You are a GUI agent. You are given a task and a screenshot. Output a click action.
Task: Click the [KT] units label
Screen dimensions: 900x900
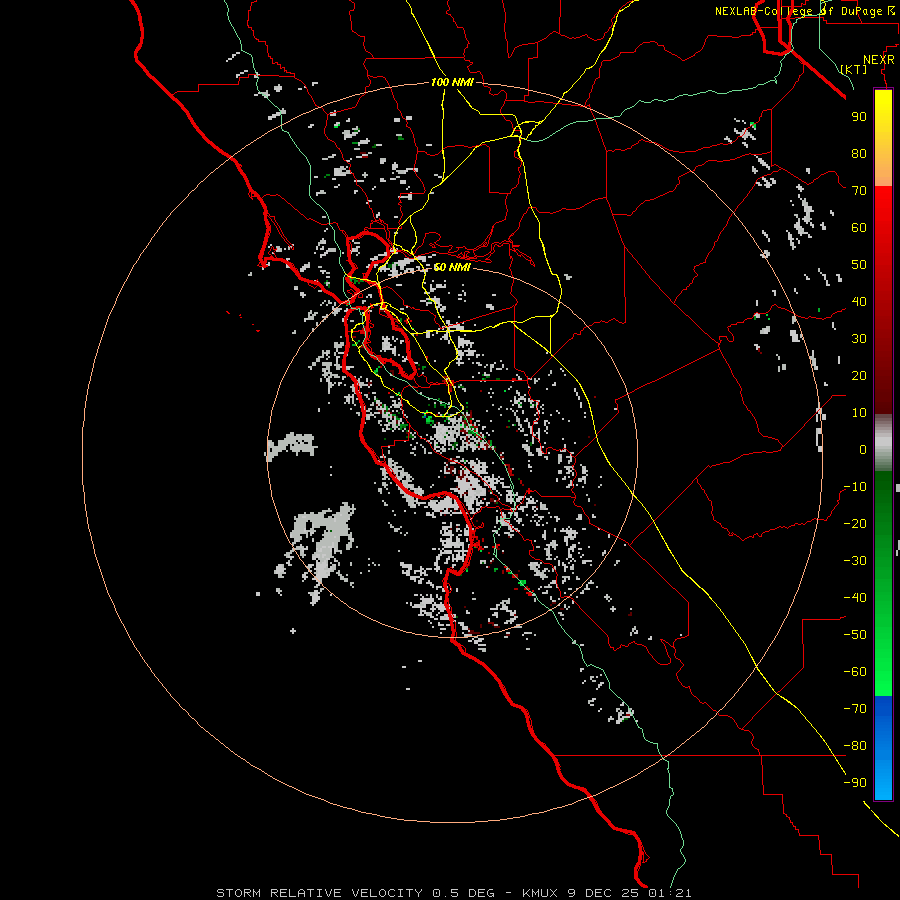854,69
